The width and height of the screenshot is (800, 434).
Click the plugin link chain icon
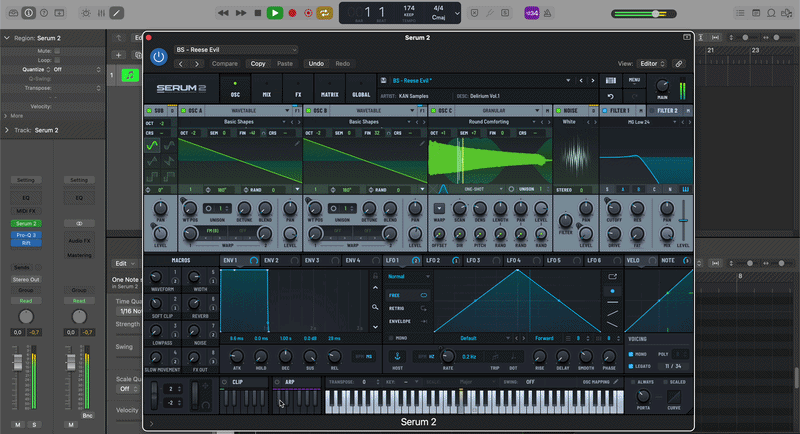pos(679,64)
